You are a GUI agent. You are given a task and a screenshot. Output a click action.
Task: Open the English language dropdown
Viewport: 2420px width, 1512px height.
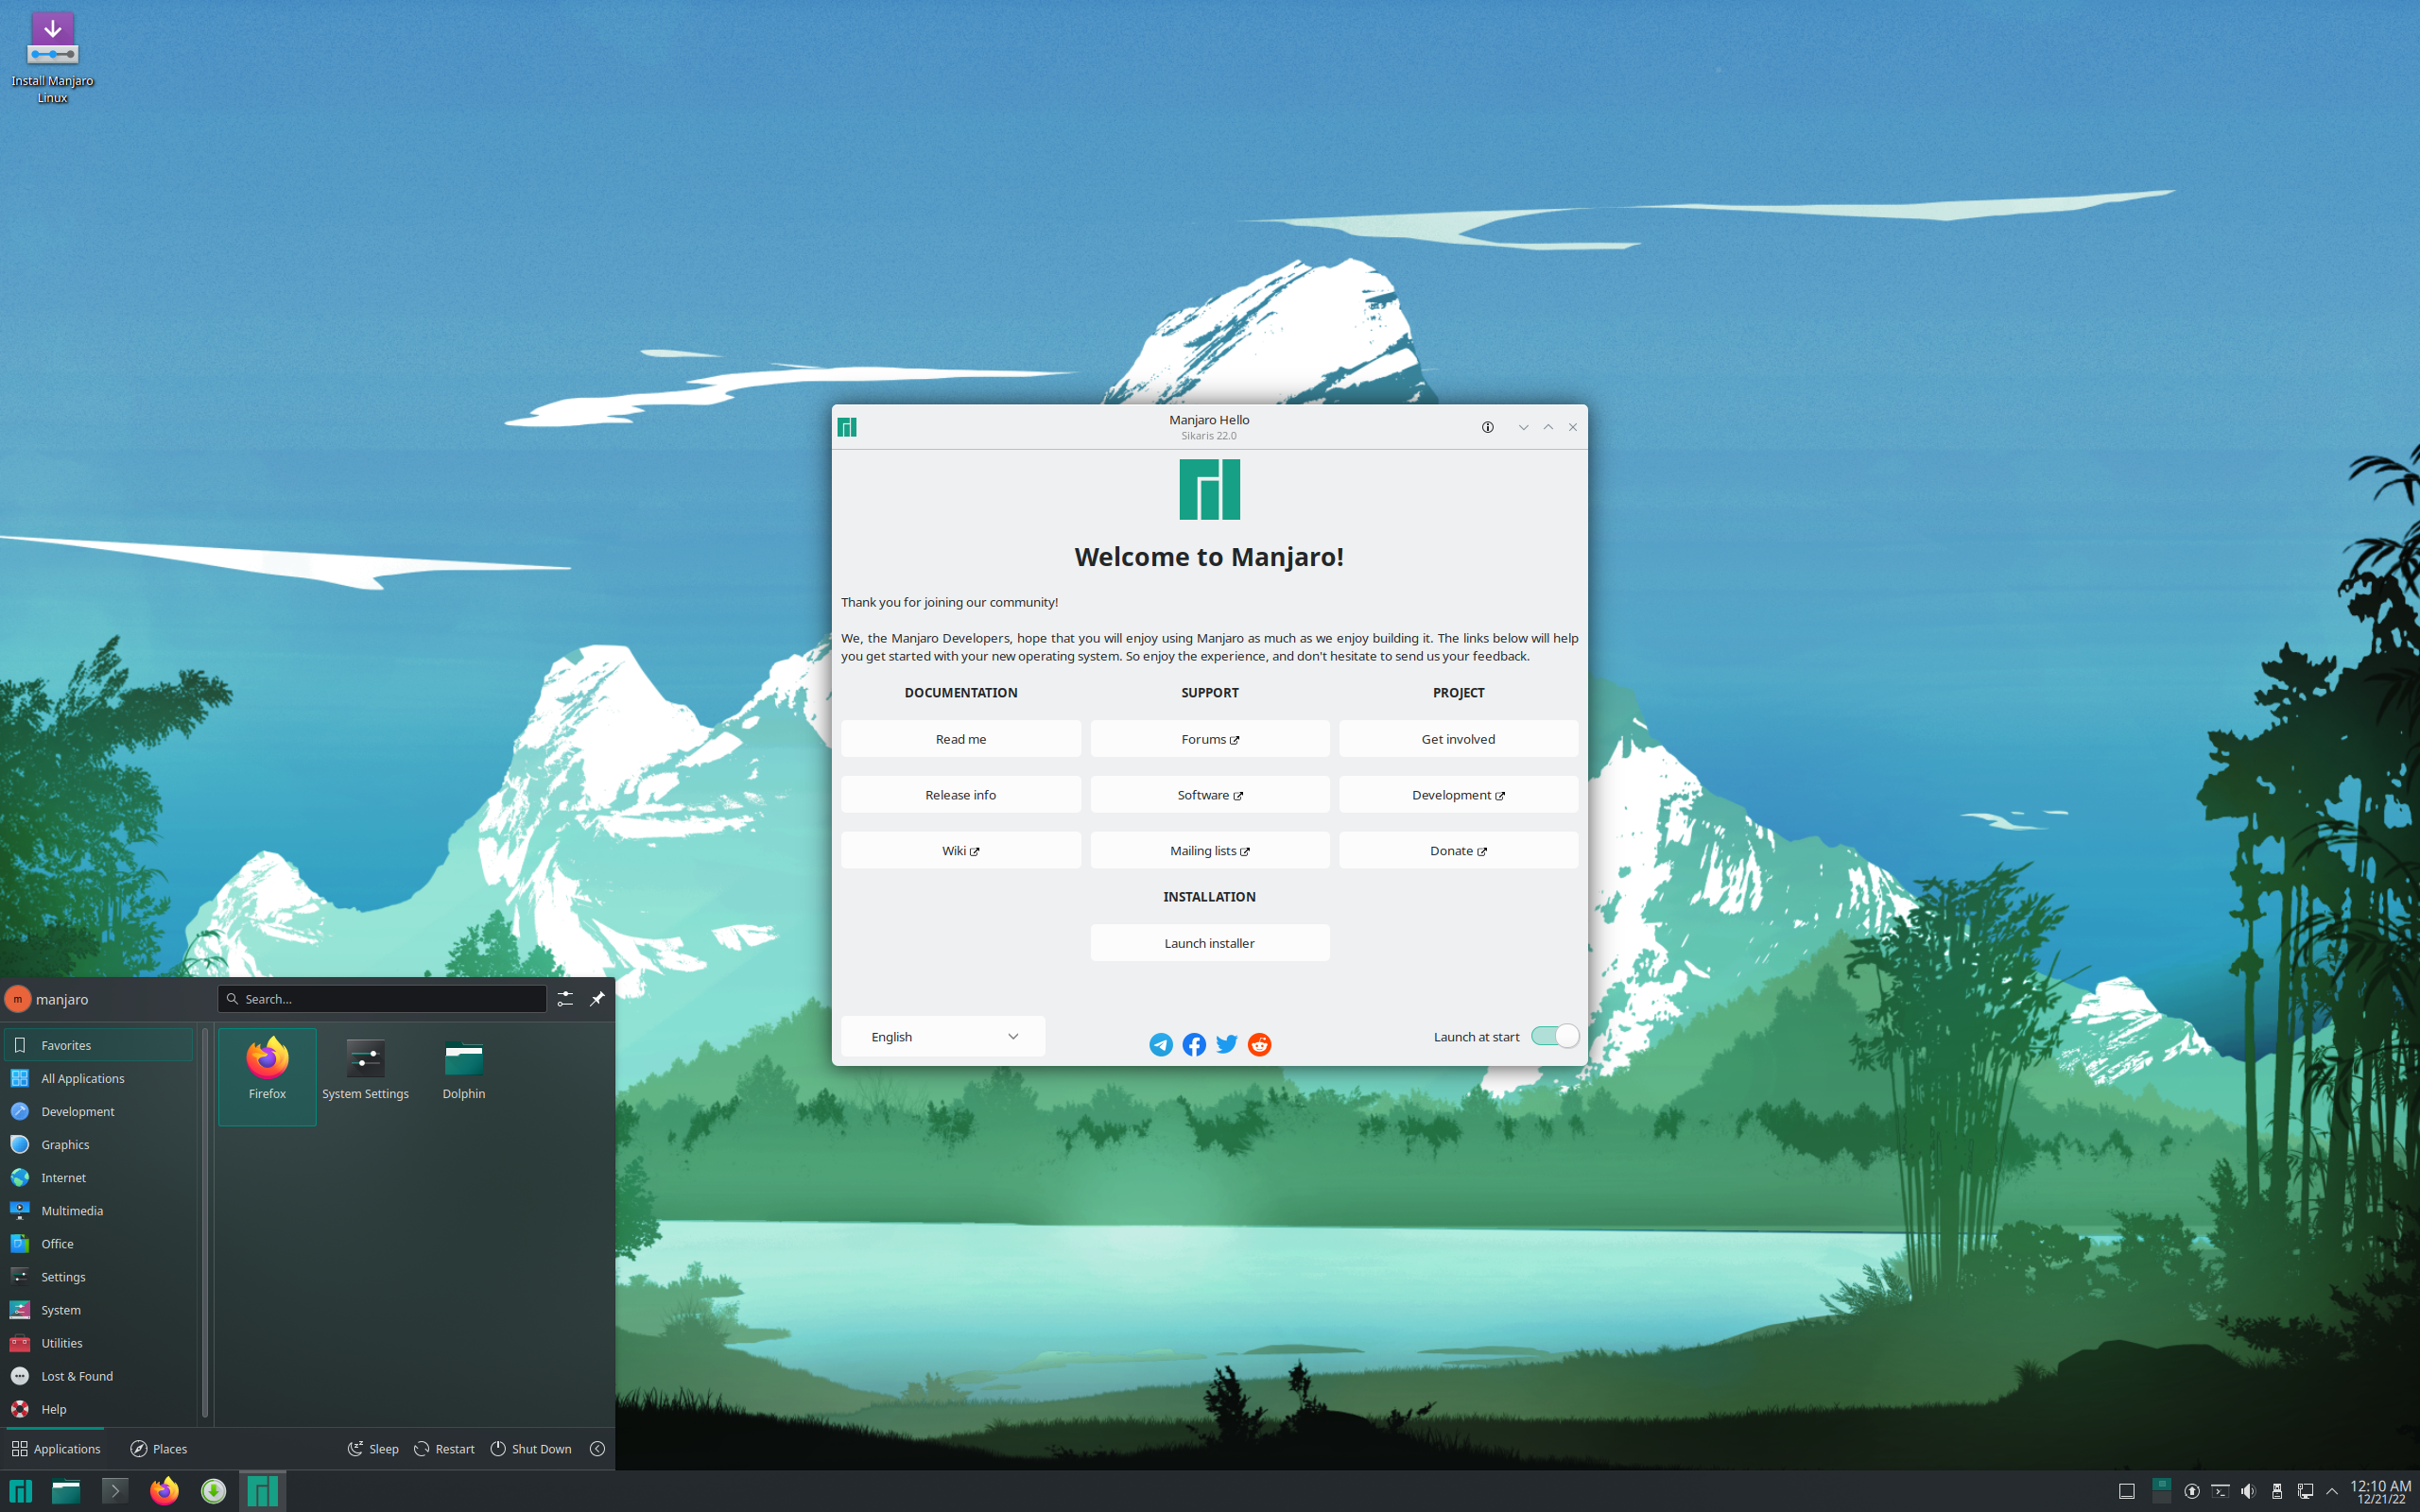941,1036
